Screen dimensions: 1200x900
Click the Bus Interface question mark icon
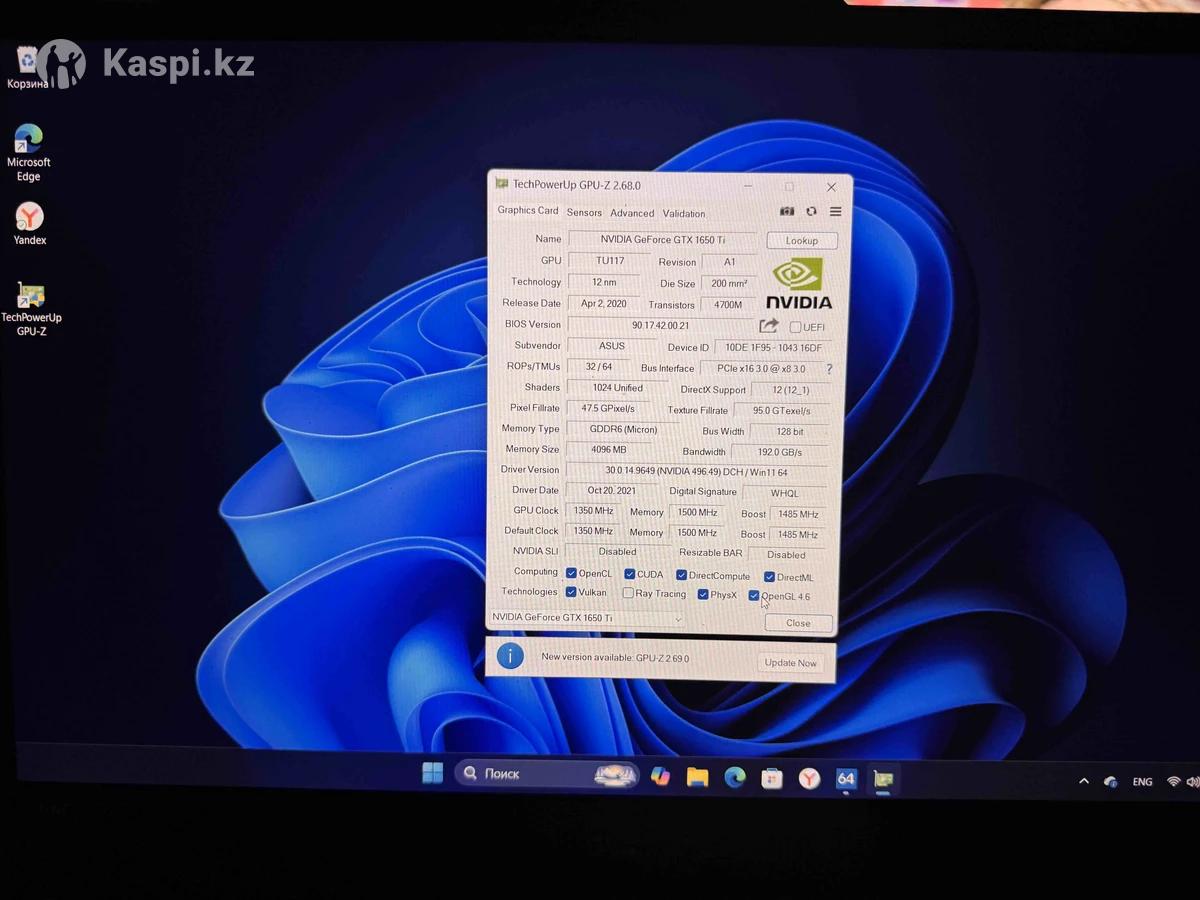coord(828,369)
